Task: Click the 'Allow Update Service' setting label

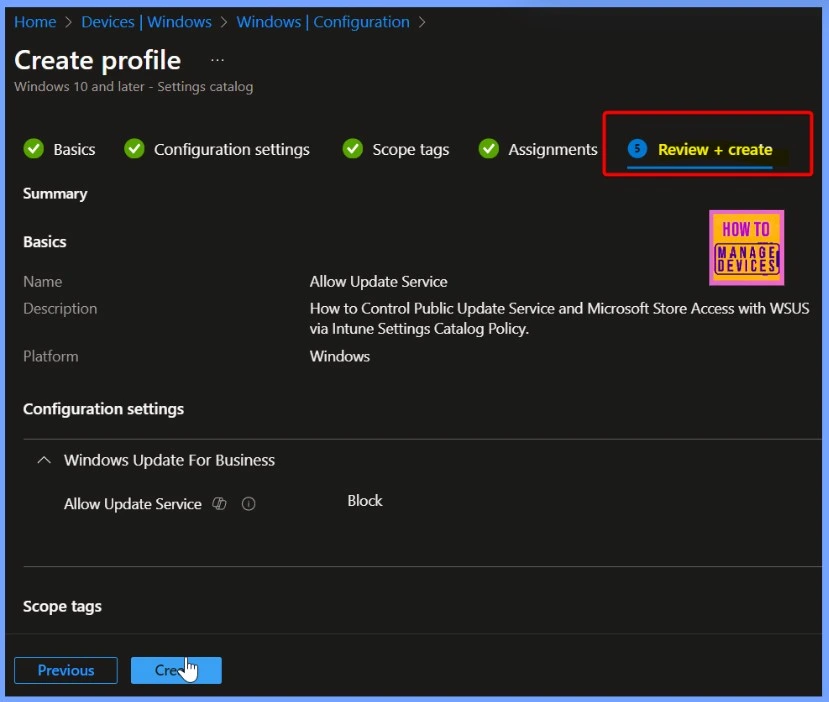Action: (133, 504)
